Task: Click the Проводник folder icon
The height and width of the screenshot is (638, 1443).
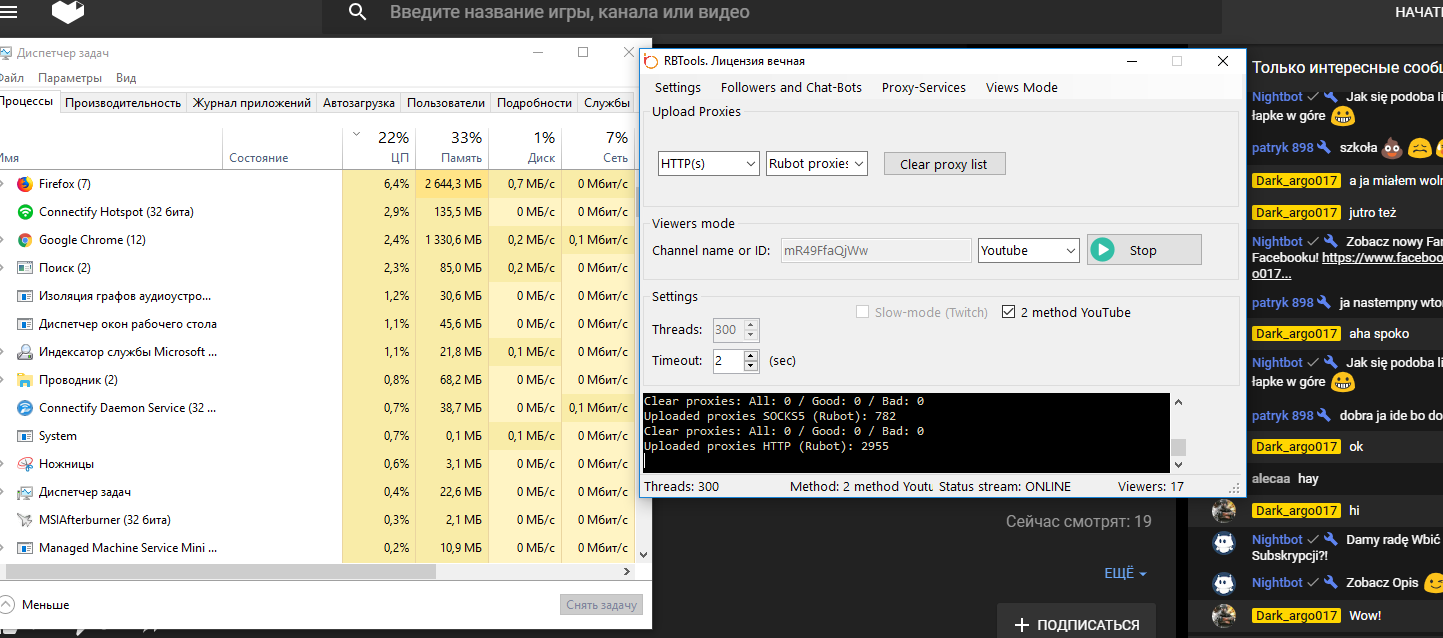Action: click(x=25, y=380)
